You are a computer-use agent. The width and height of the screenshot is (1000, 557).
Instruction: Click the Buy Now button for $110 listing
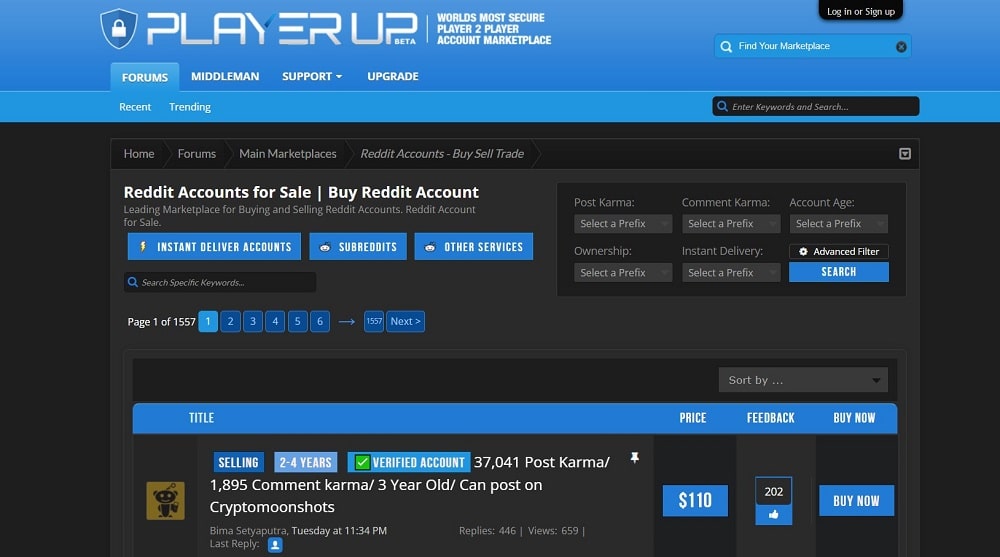tap(856, 501)
